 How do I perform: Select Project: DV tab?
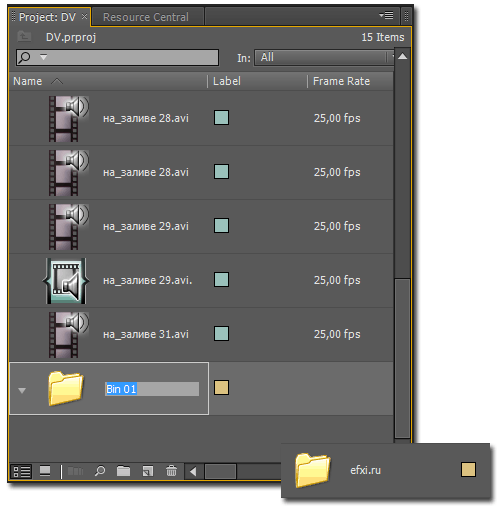[47, 17]
